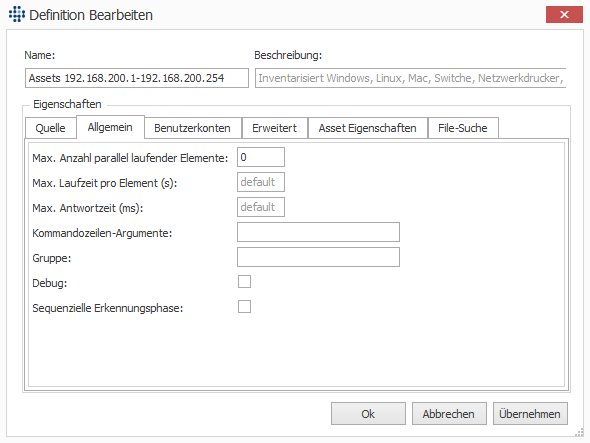The width and height of the screenshot is (590, 443).
Task: Toggle the Sequenzielle Erkennungsphase checkbox
Action: 244,306
